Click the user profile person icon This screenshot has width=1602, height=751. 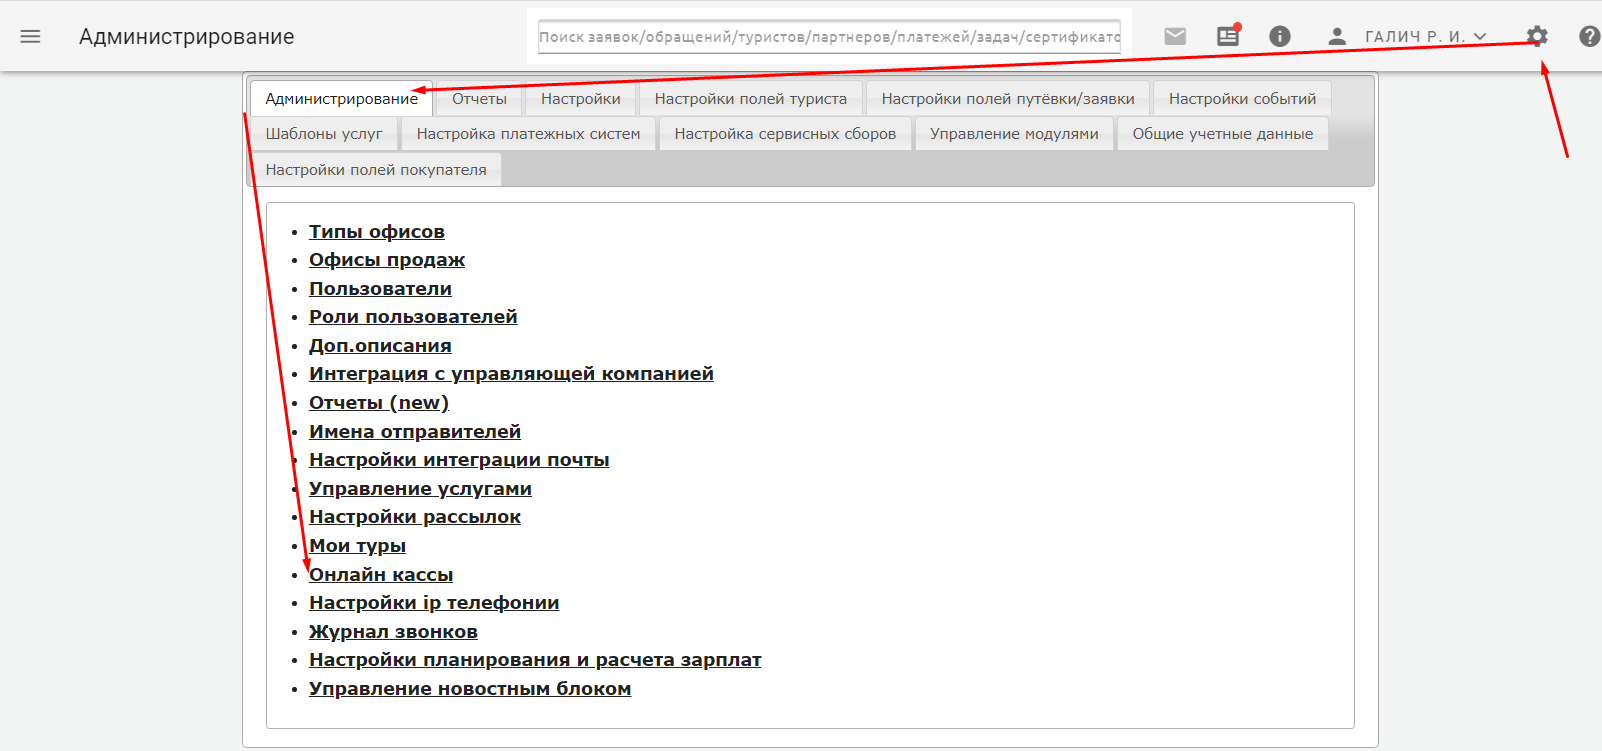coord(1337,36)
